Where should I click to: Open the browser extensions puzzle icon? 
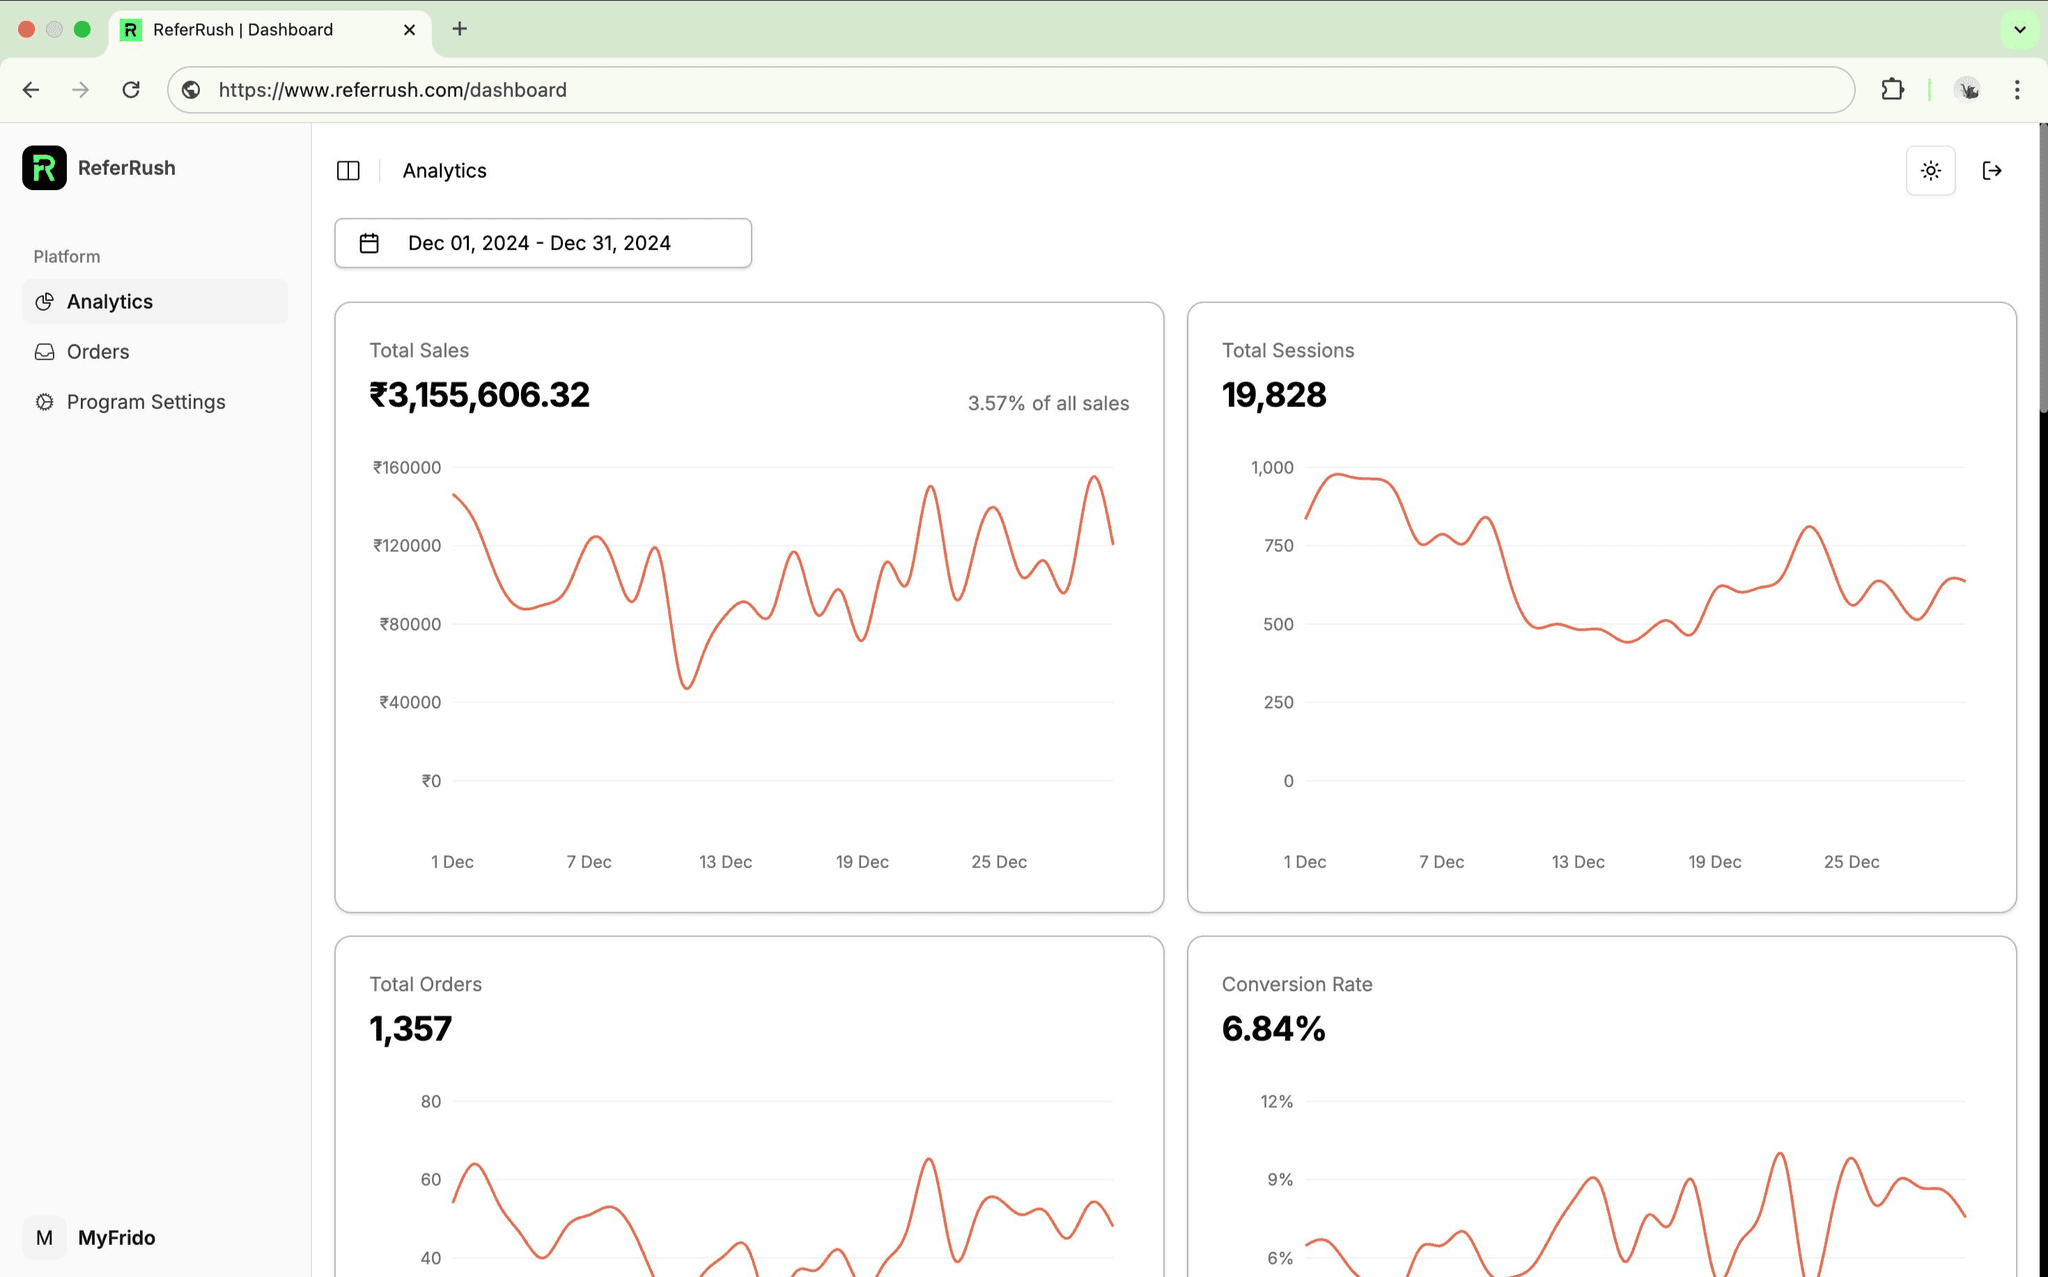point(1892,90)
